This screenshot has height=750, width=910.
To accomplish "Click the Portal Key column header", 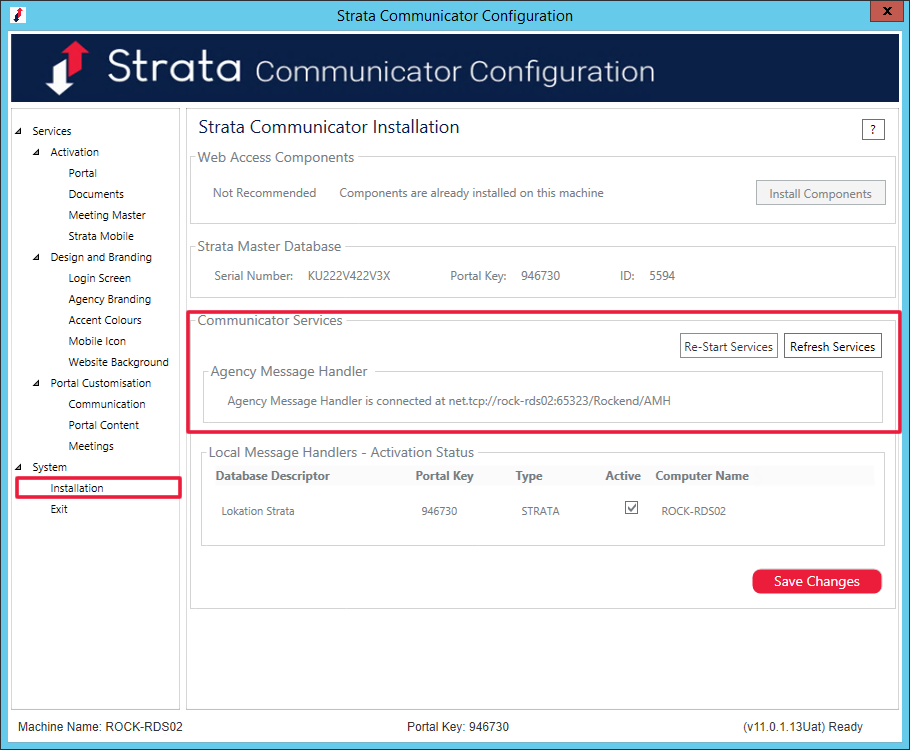I will pos(445,476).
